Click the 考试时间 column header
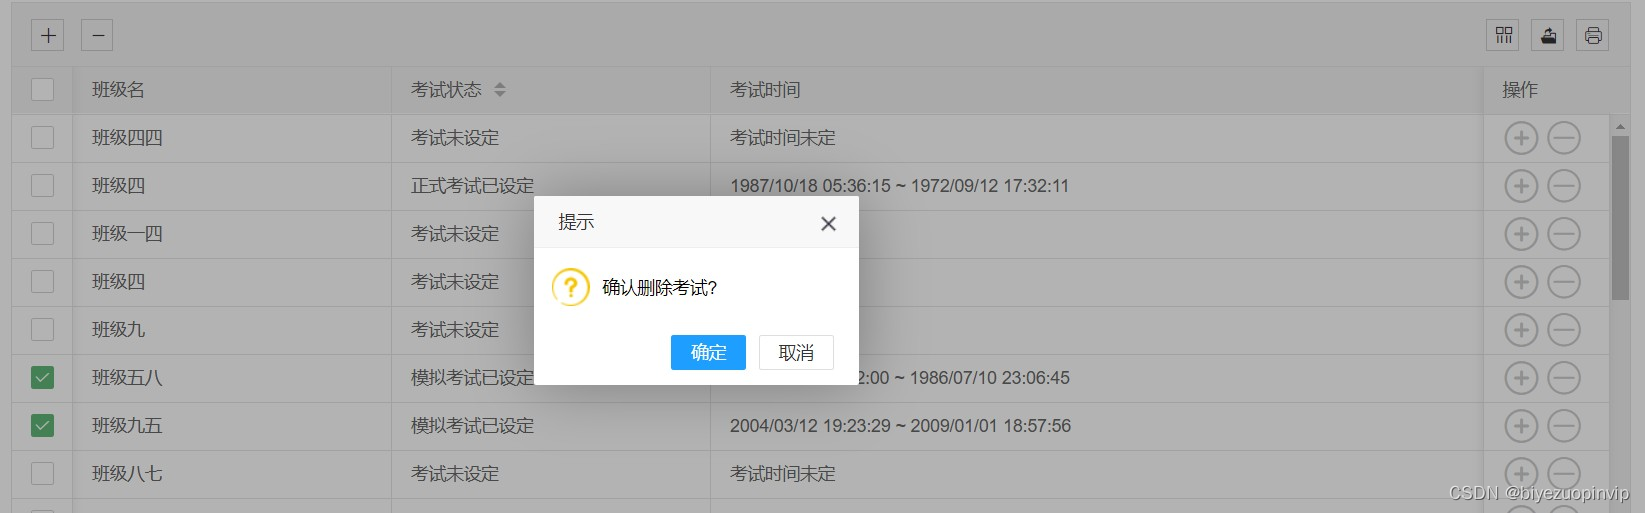This screenshot has height=513, width=1645. click(x=765, y=90)
